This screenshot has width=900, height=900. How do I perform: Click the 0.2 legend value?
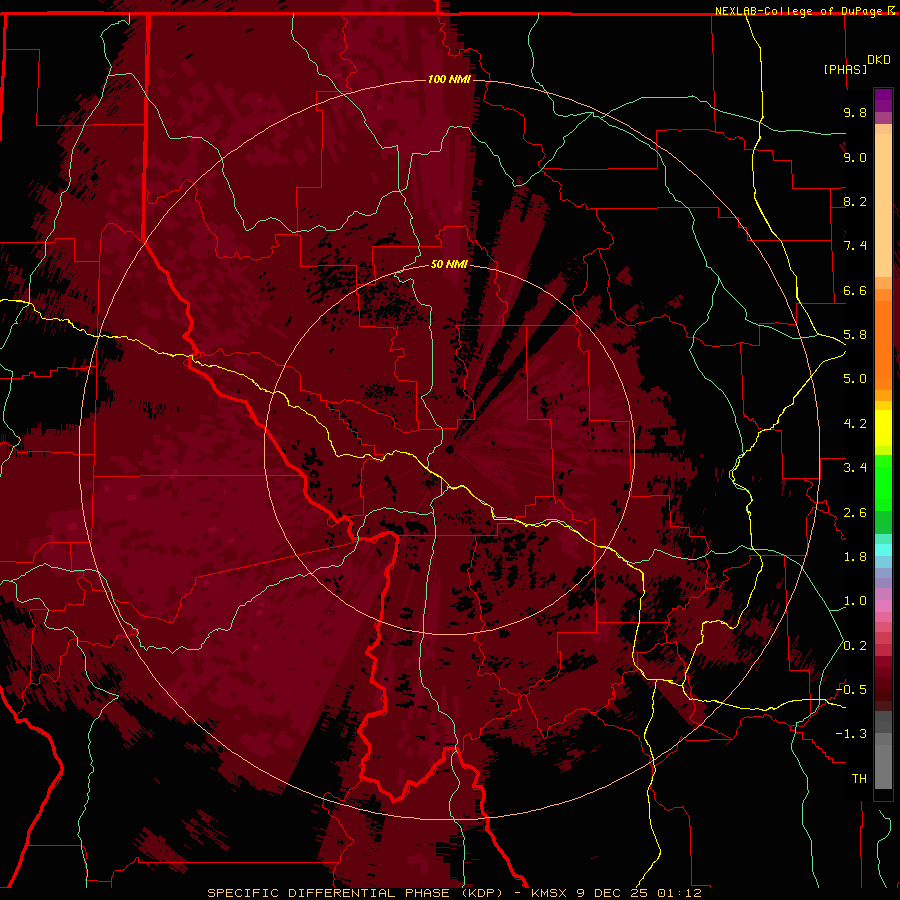click(855, 646)
